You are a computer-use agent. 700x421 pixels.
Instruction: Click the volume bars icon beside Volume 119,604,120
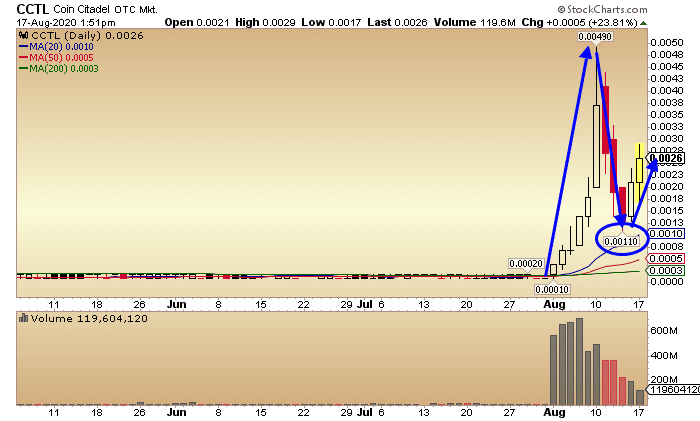pyautogui.click(x=23, y=318)
